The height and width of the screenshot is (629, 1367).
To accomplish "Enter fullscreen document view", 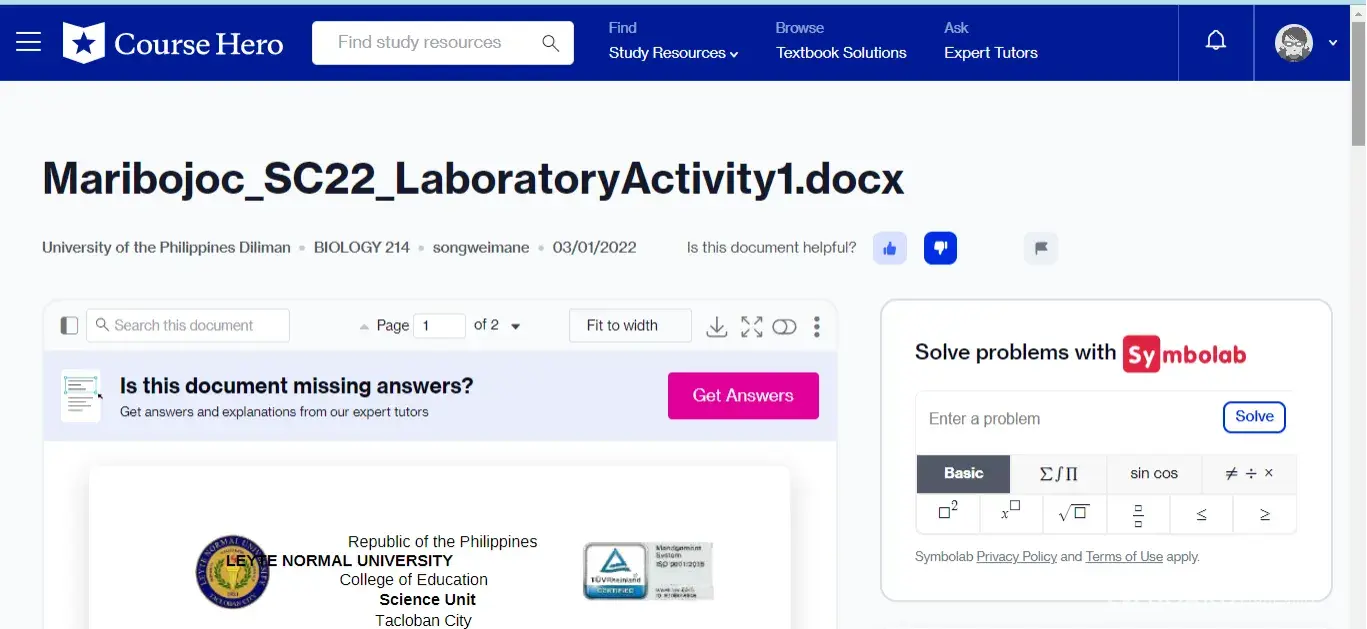I will (751, 326).
